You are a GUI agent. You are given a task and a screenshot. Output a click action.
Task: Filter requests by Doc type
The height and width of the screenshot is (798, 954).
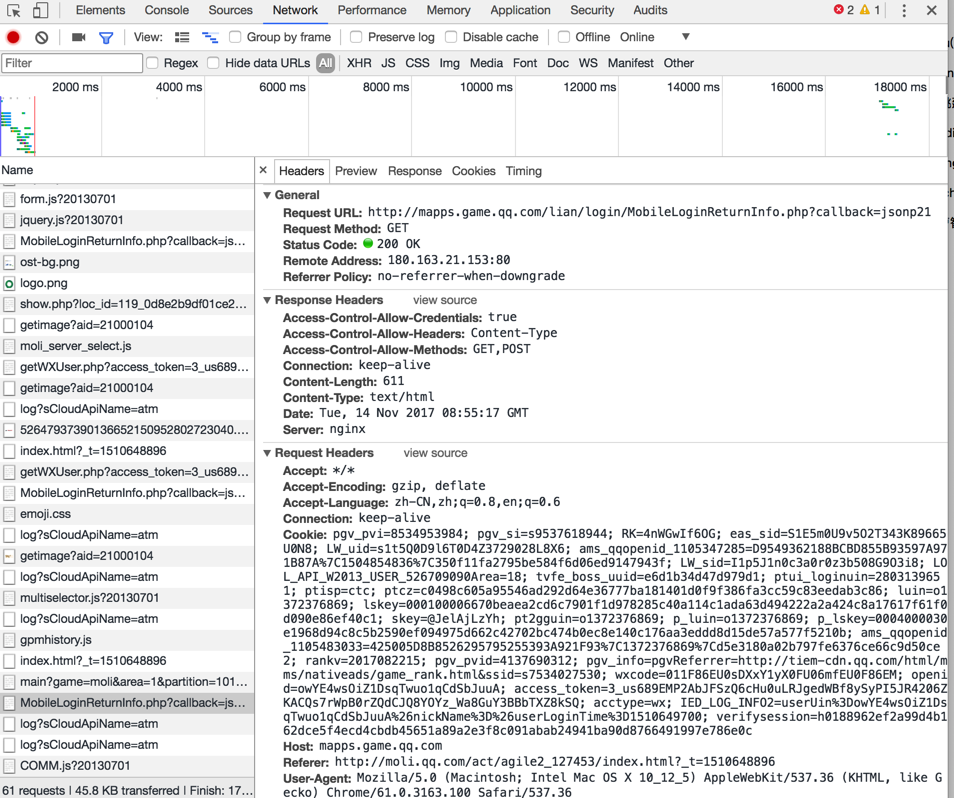(x=558, y=63)
